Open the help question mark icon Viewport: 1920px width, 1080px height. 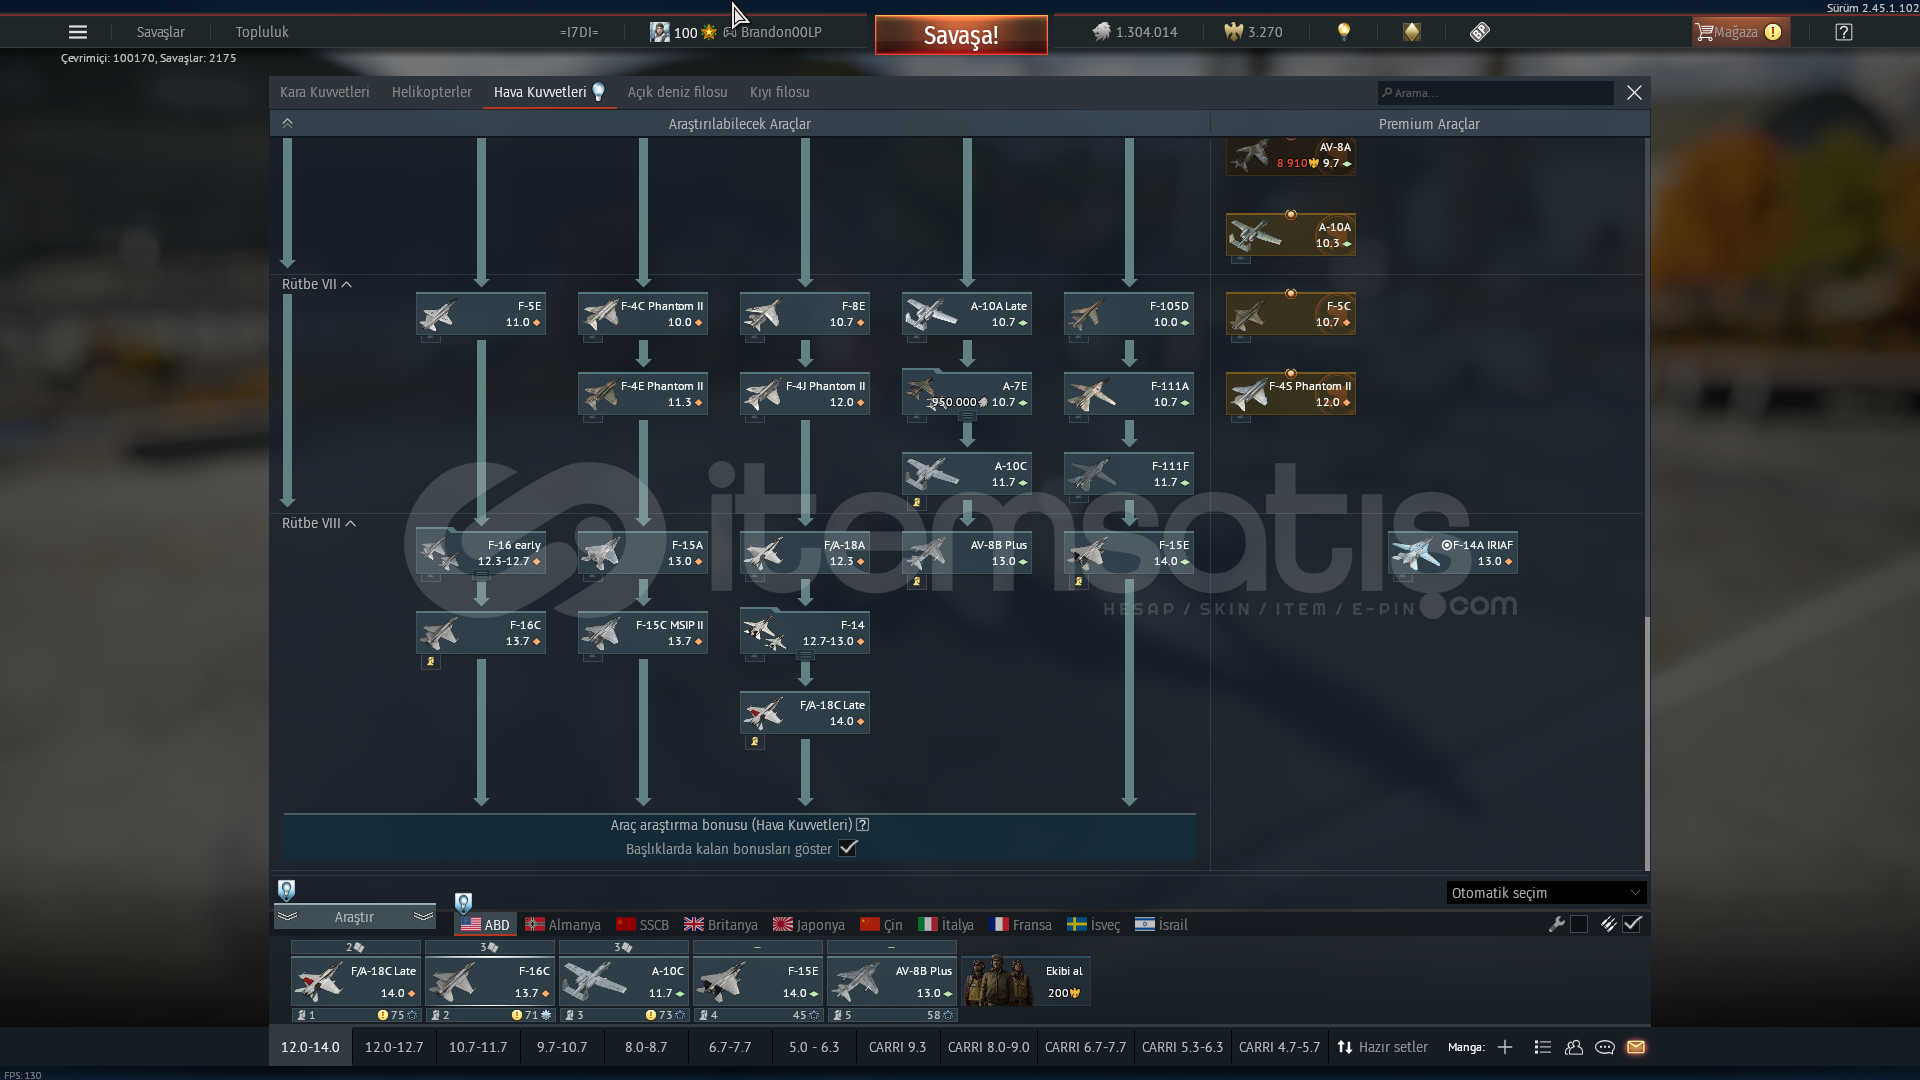[x=1844, y=32]
